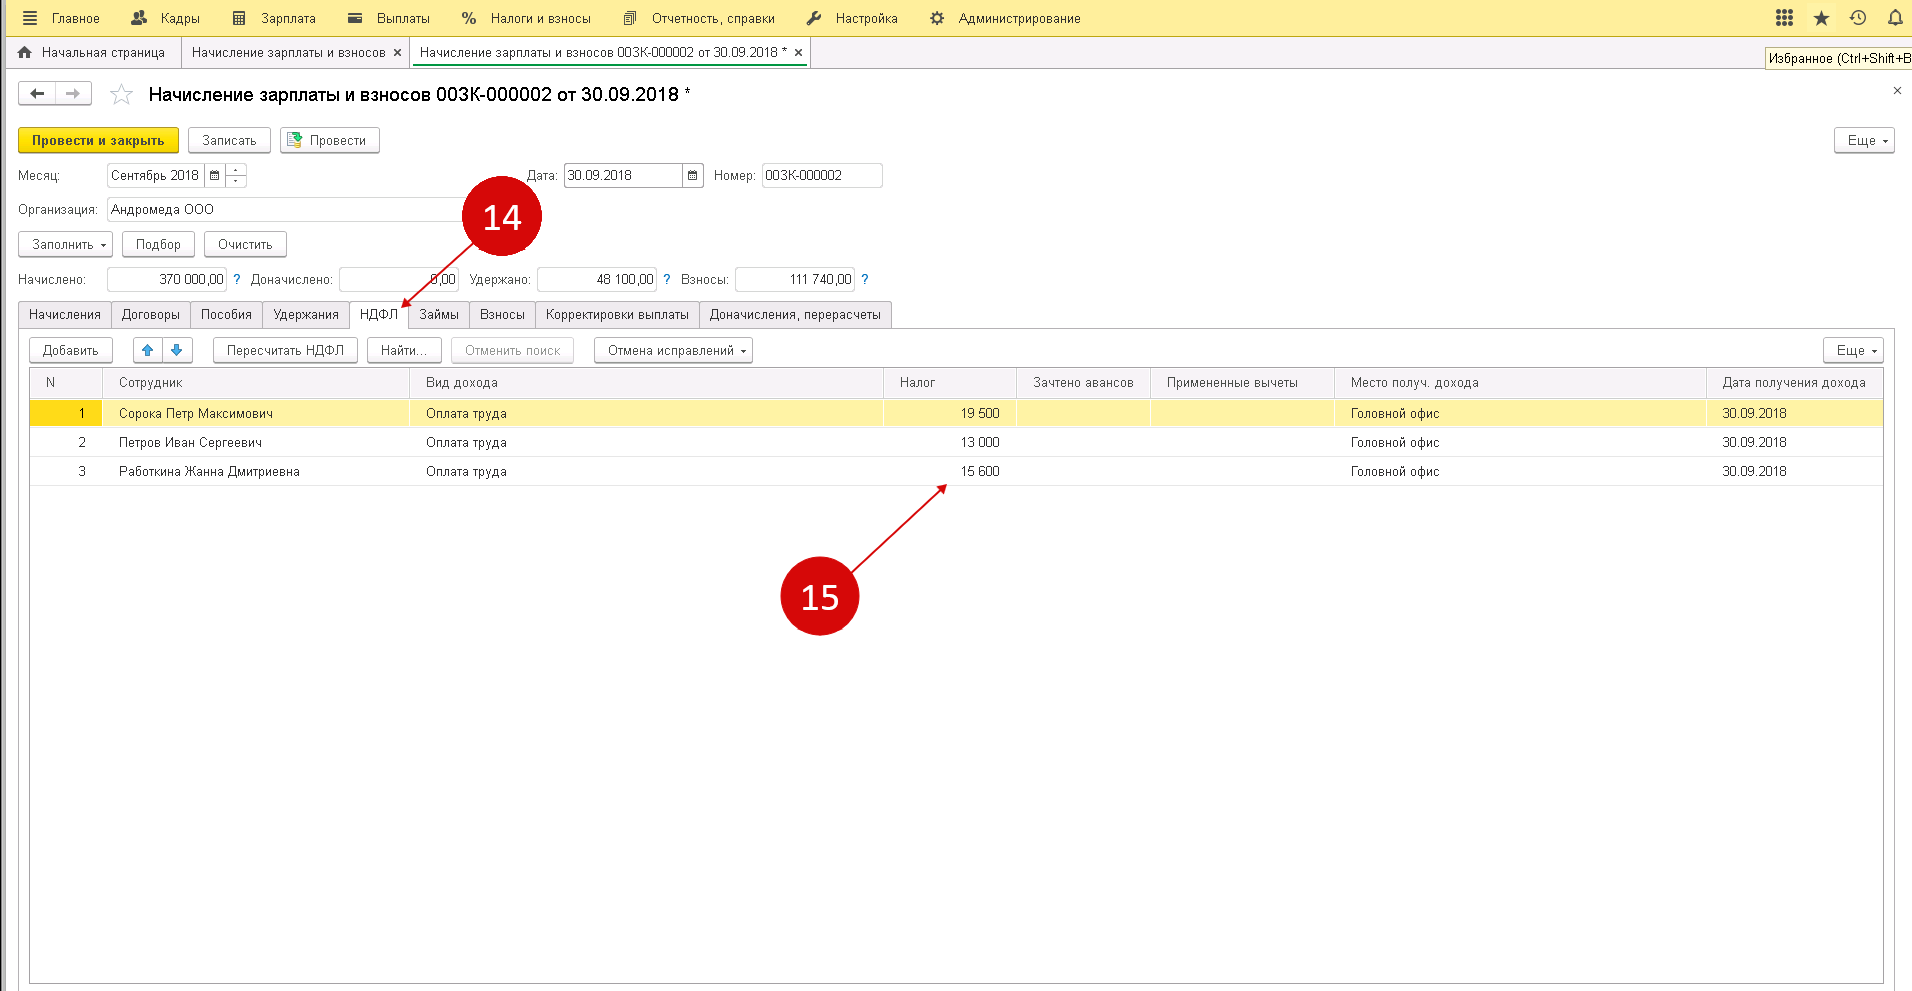
Task: Open the history clock icon
Action: [x=1858, y=18]
